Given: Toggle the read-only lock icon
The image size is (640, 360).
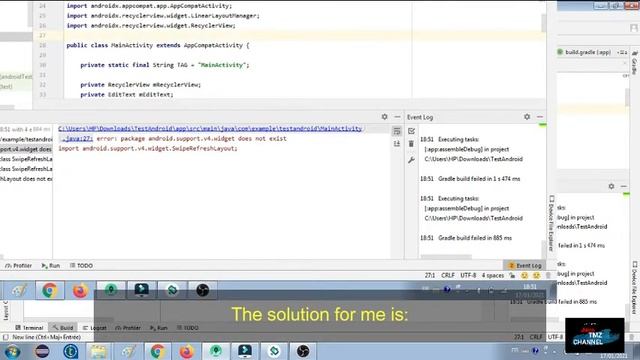Looking at the screenshot, I should 512,276.
